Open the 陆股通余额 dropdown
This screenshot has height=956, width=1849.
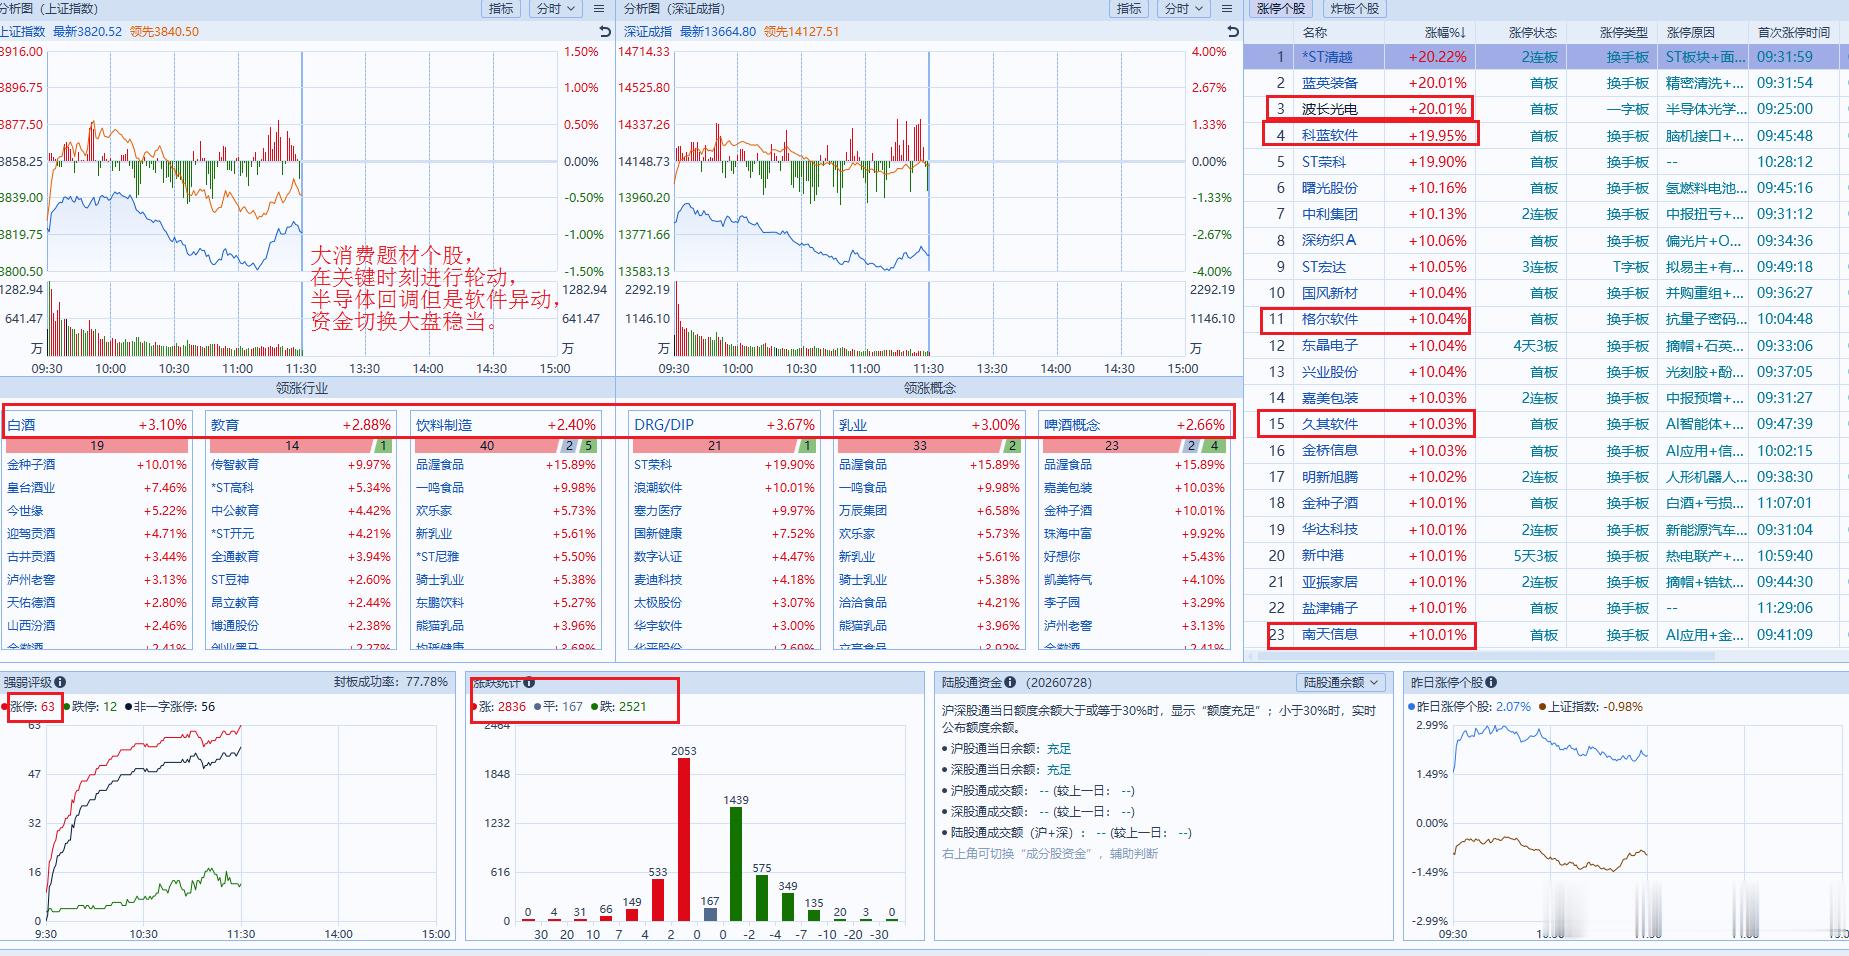pyautogui.click(x=1341, y=682)
